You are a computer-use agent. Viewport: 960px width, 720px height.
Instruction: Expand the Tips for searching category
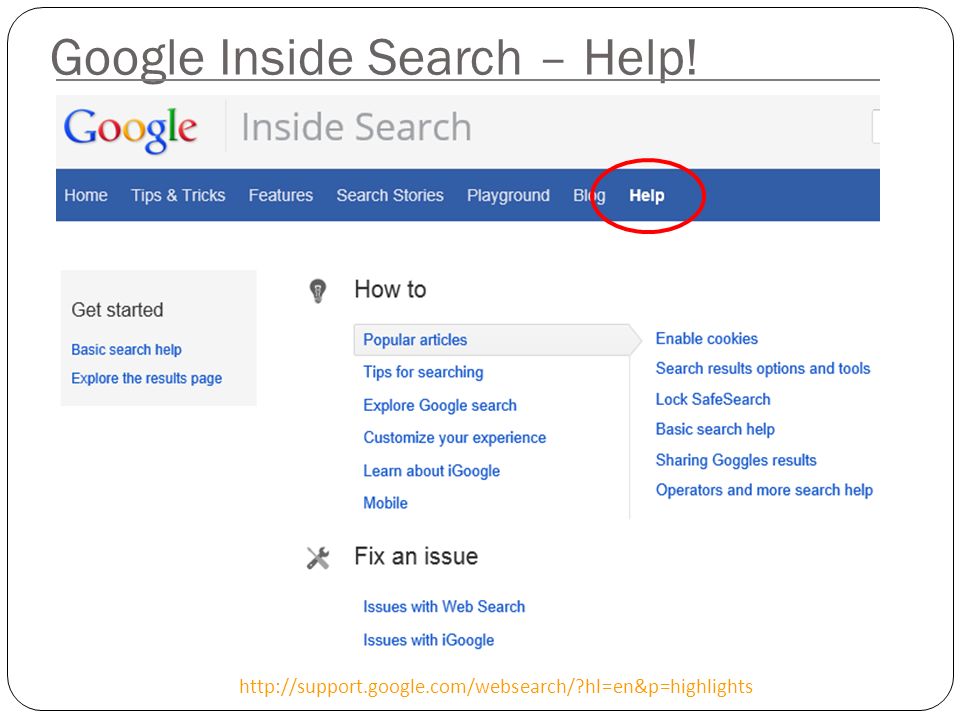click(423, 372)
